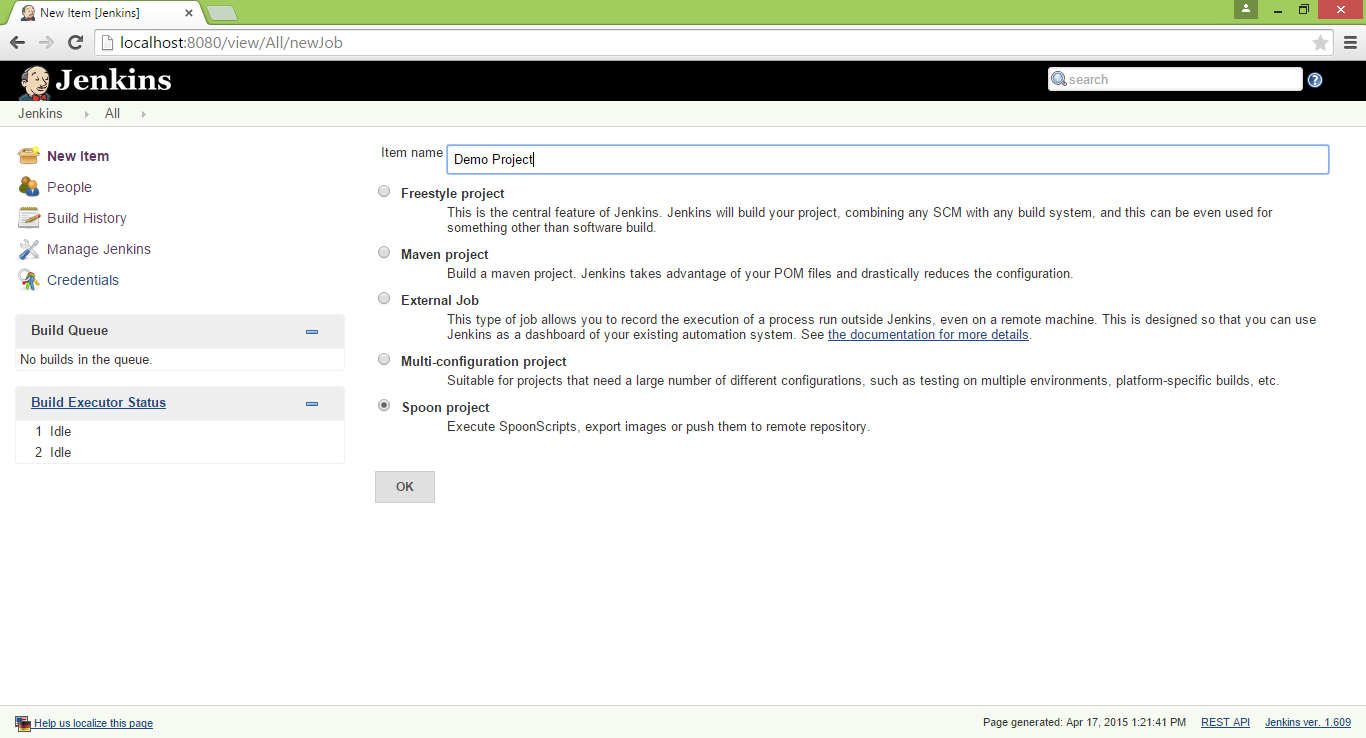The image size is (1366, 738).
Task: Click the search magnifier icon
Action: (x=1059, y=79)
